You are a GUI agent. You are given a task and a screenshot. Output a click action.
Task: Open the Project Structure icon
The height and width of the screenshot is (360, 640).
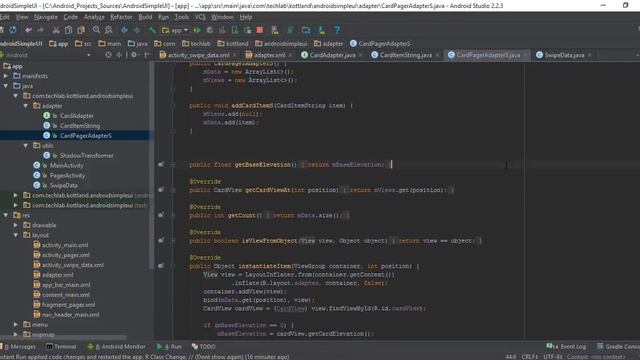pyautogui.click(x=306, y=30)
